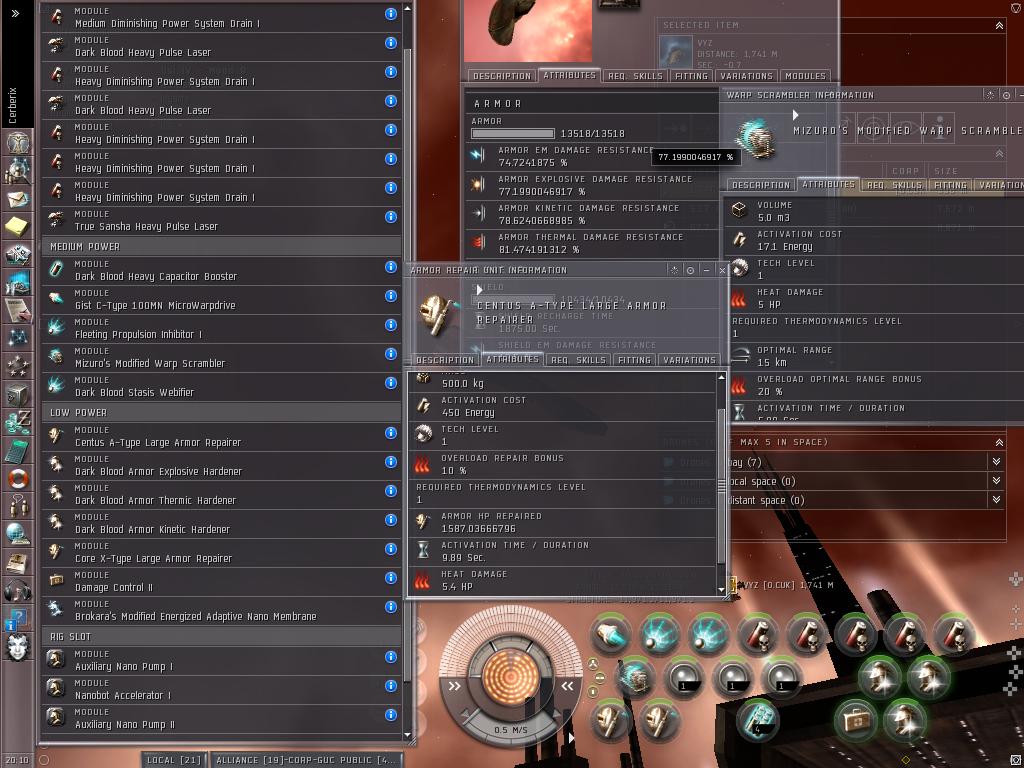Screen dimensions: 1024x768
Task: Open the wallet coins icon
Action: point(18,422)
